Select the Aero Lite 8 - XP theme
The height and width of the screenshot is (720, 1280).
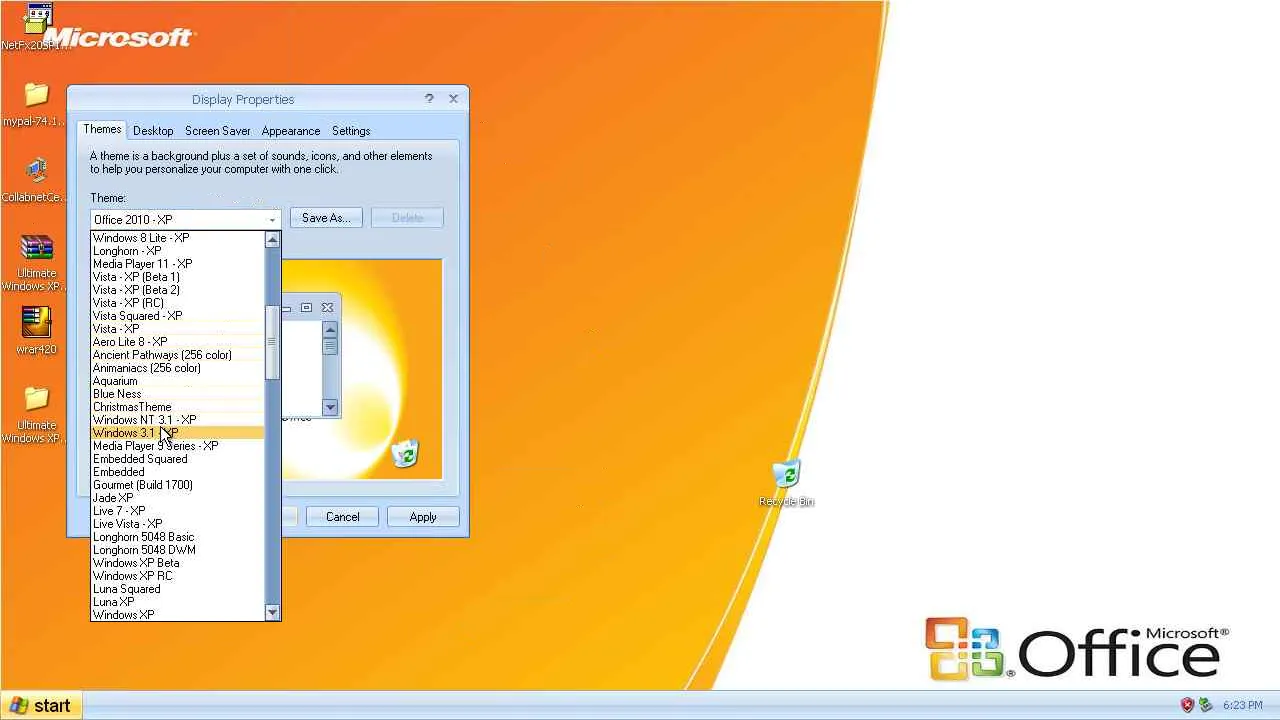[x=178, y=342]
